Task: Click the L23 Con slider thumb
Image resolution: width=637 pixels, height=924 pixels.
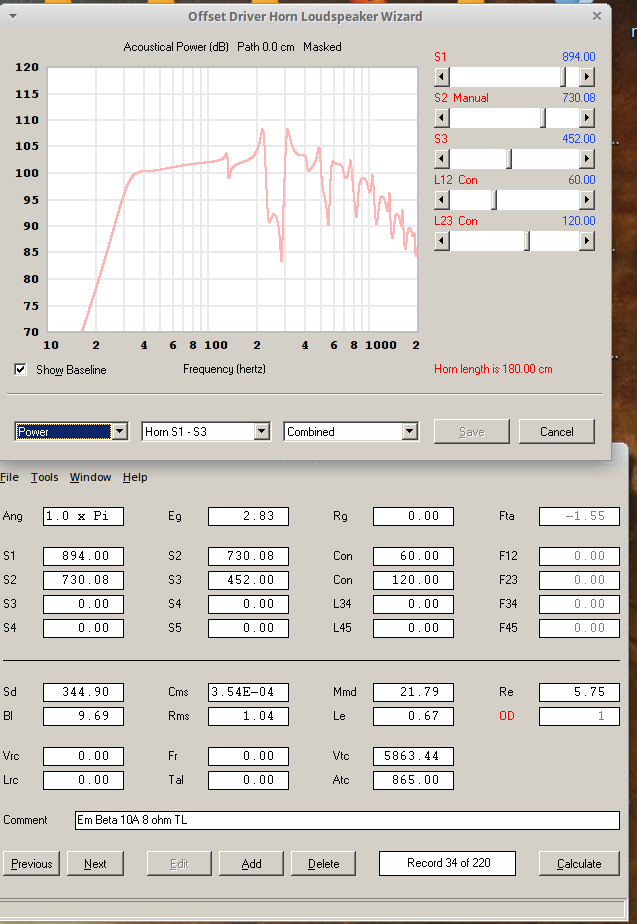Action: click(x=527, y=240)
